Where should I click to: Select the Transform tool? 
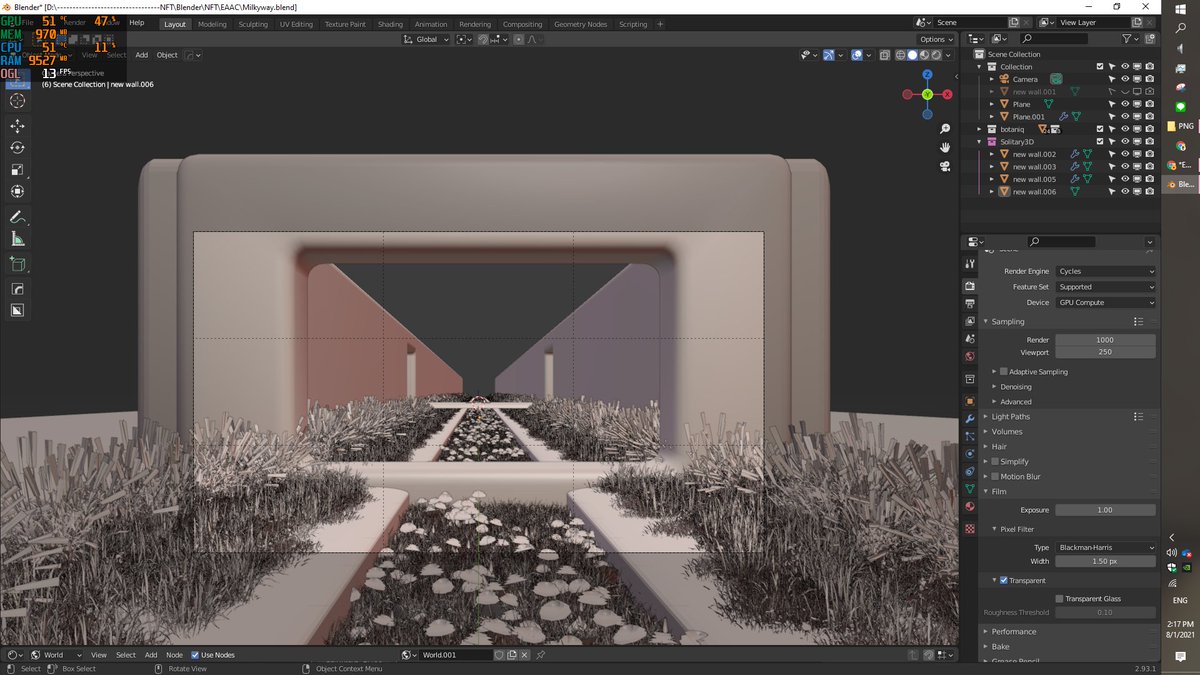17,192
